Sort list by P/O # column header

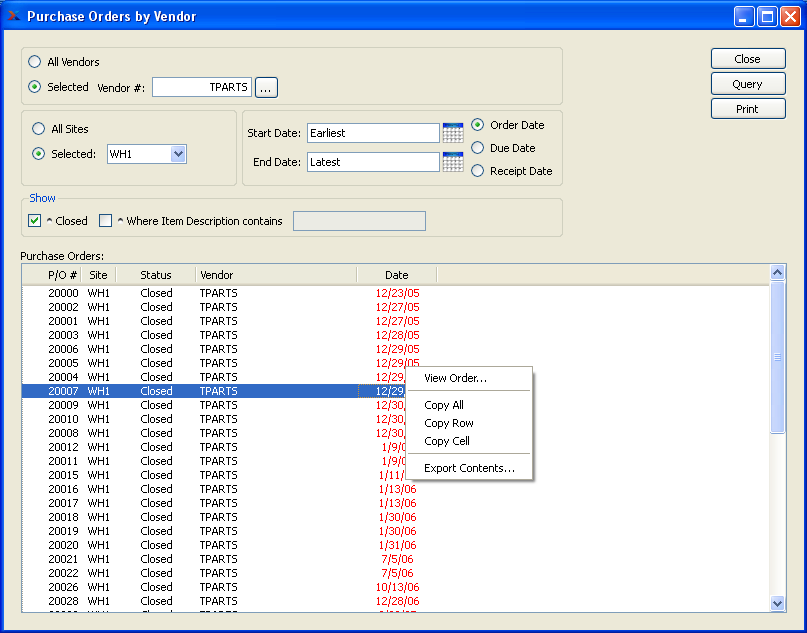62,275
